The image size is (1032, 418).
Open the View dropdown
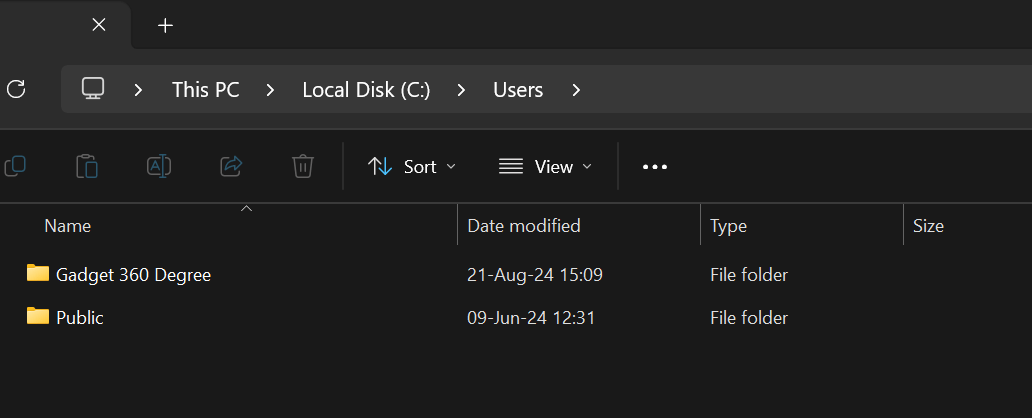pyautogui.click(x=545, y=167)
